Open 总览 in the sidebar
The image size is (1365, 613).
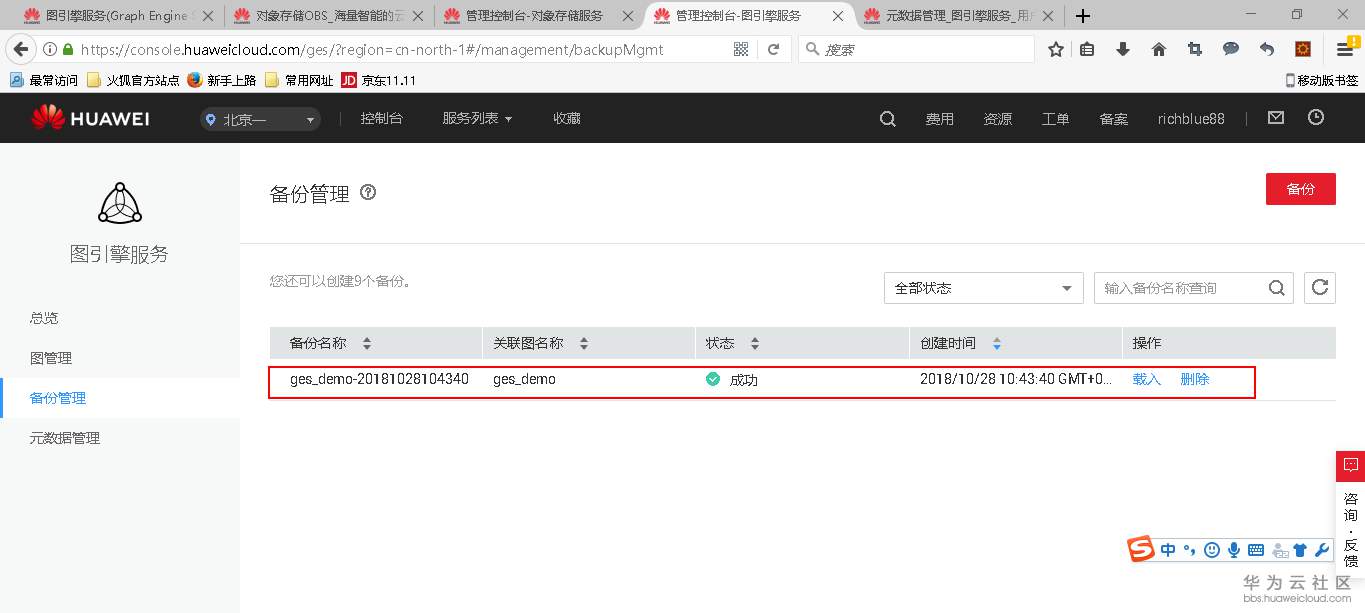(44, 318)
